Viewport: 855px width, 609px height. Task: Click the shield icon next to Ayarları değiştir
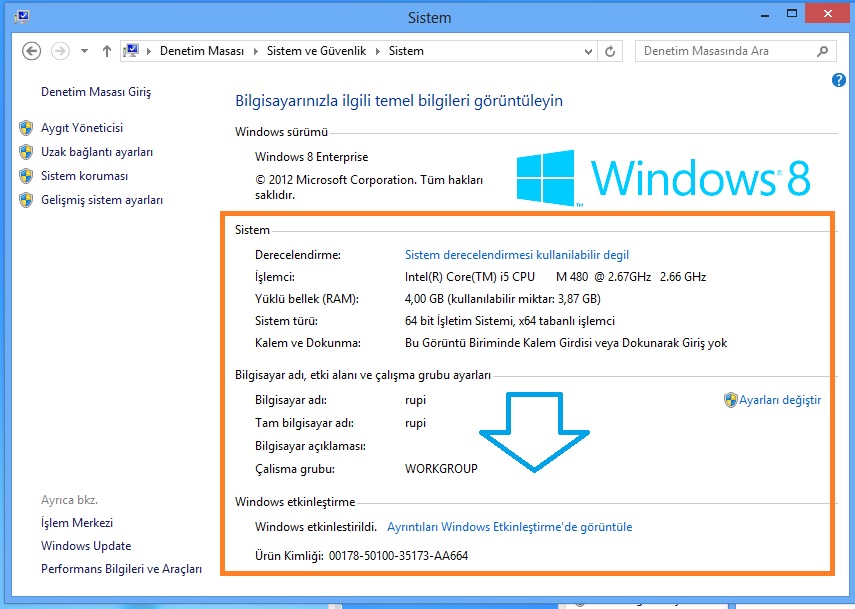[x=731, y=400]
